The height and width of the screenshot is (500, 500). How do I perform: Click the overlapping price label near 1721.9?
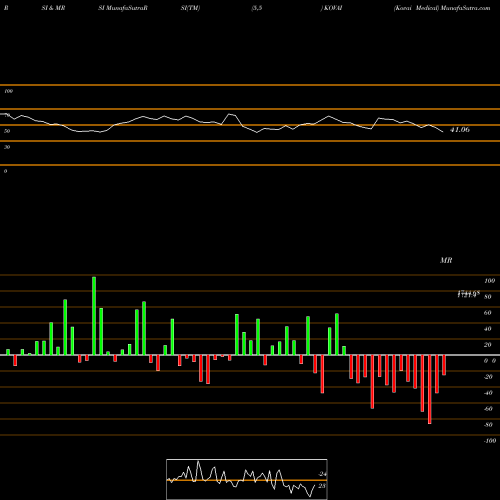coord(468,294)
